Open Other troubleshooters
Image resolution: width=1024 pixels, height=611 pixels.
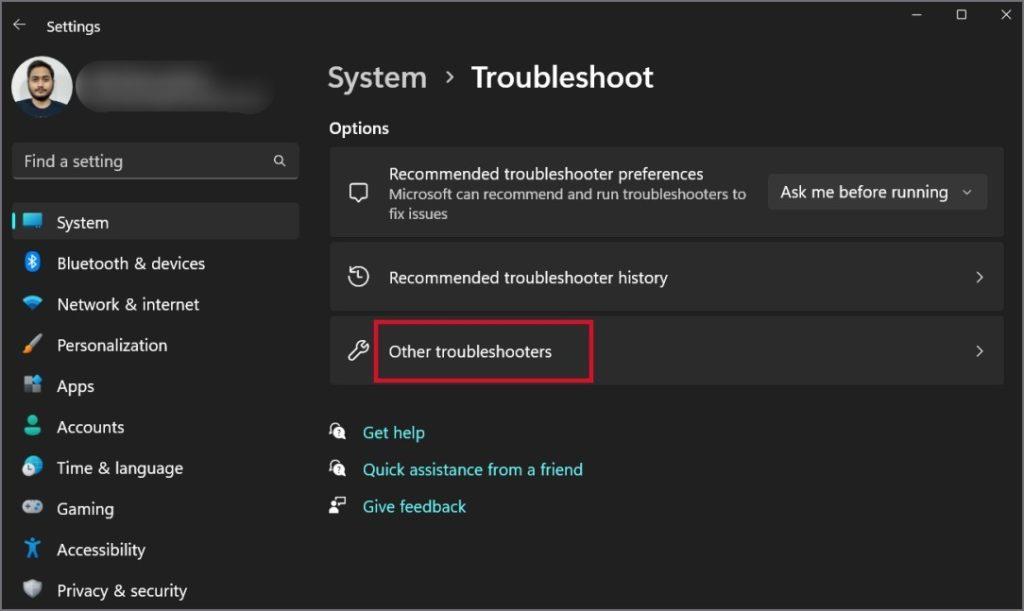point(666,351)
